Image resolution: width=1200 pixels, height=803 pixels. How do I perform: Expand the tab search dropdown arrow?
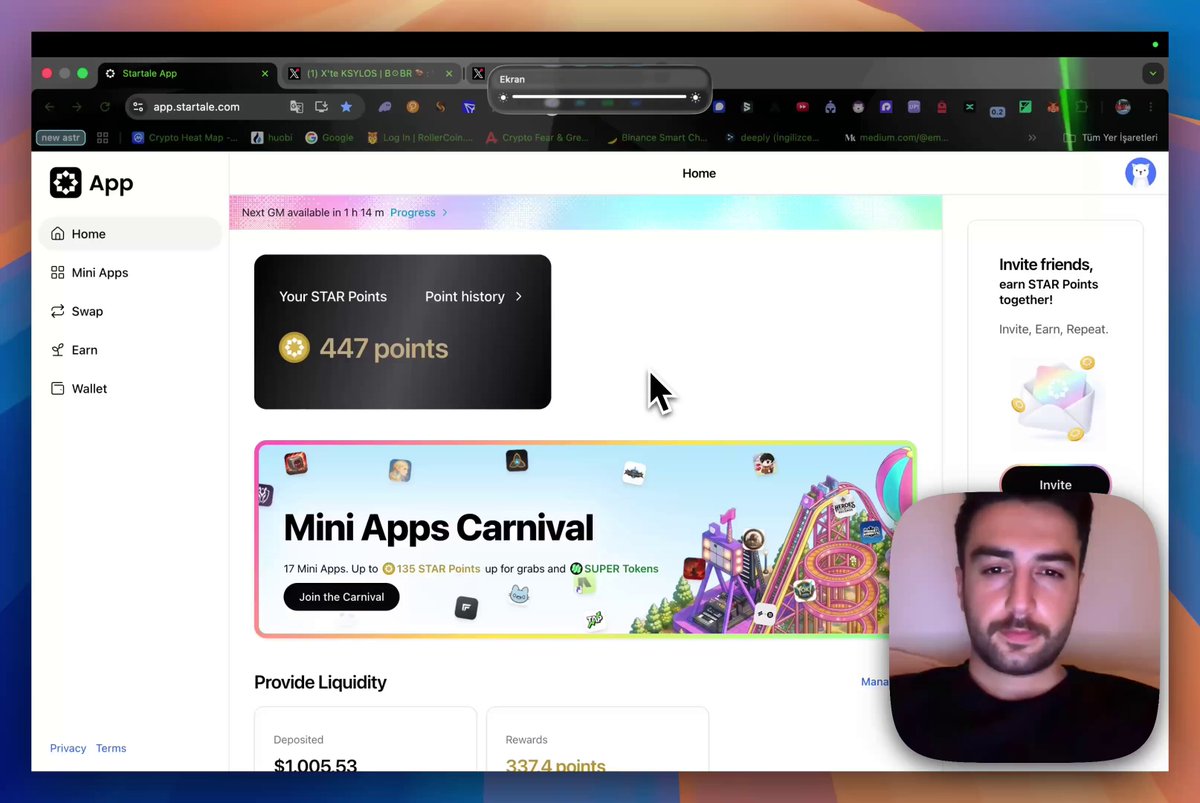[1153, 74]
